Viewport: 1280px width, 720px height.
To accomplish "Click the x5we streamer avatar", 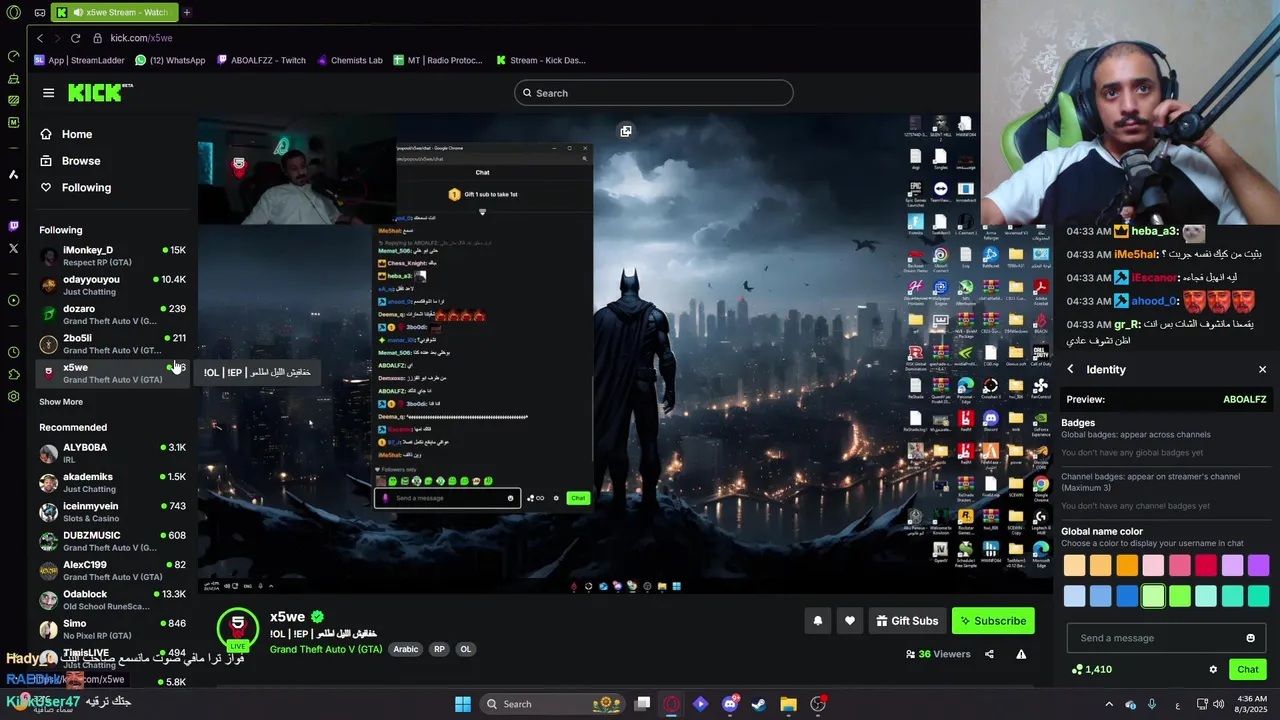I will tap(238, 629).
